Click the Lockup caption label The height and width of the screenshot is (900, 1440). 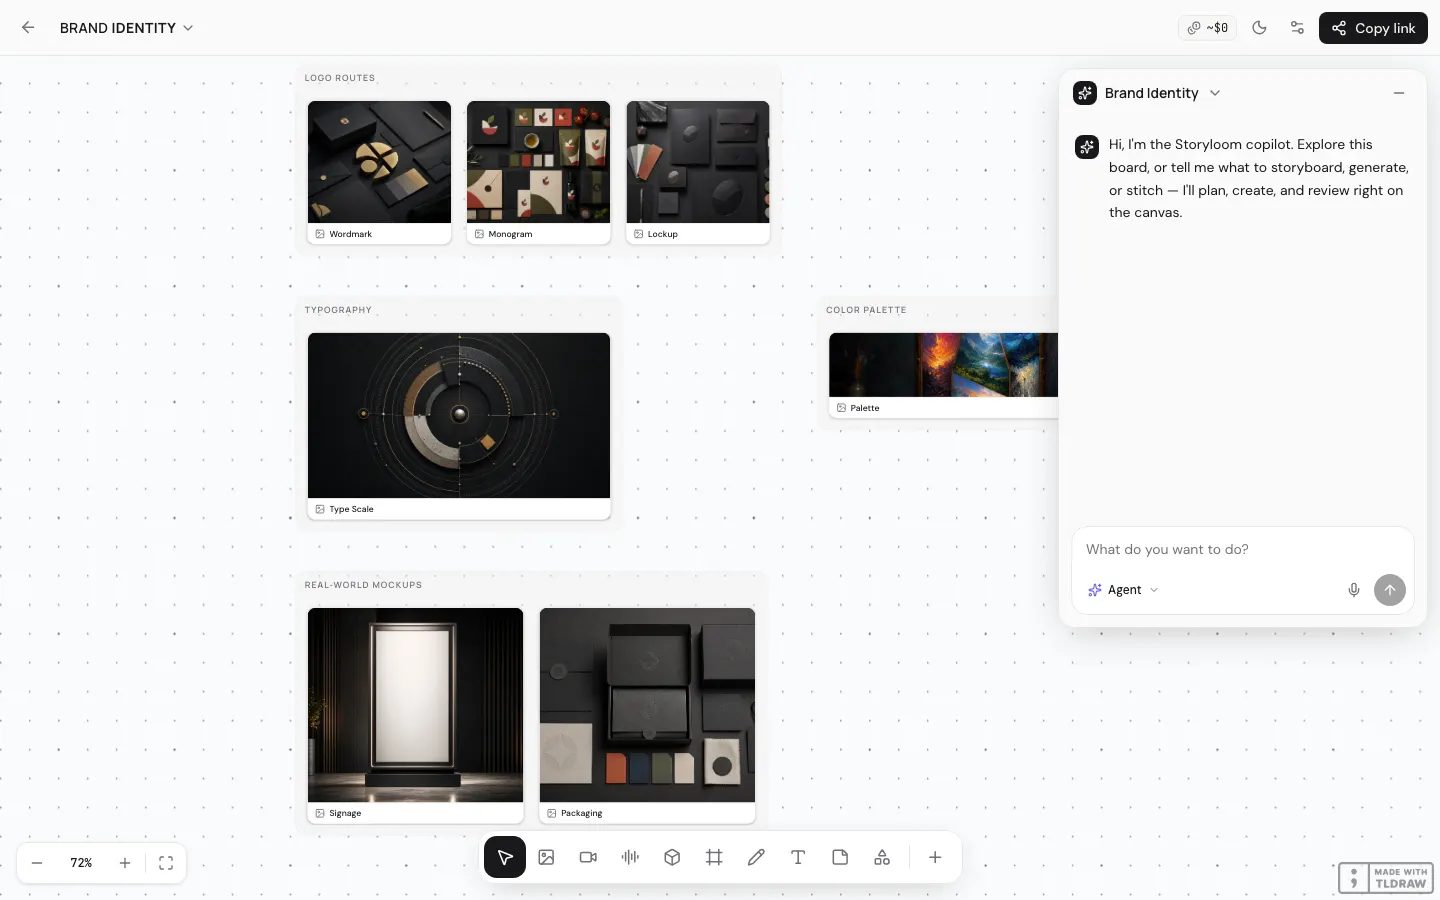coord(662,234)
